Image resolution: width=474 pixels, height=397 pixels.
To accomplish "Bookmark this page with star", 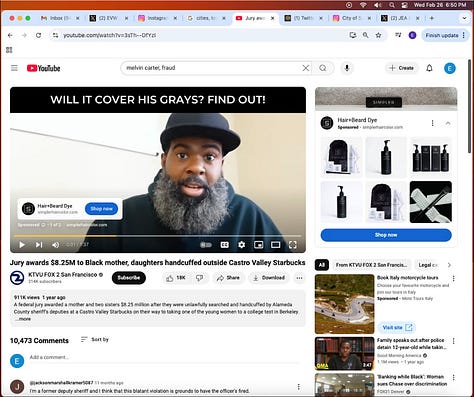I will pos(378,35).
